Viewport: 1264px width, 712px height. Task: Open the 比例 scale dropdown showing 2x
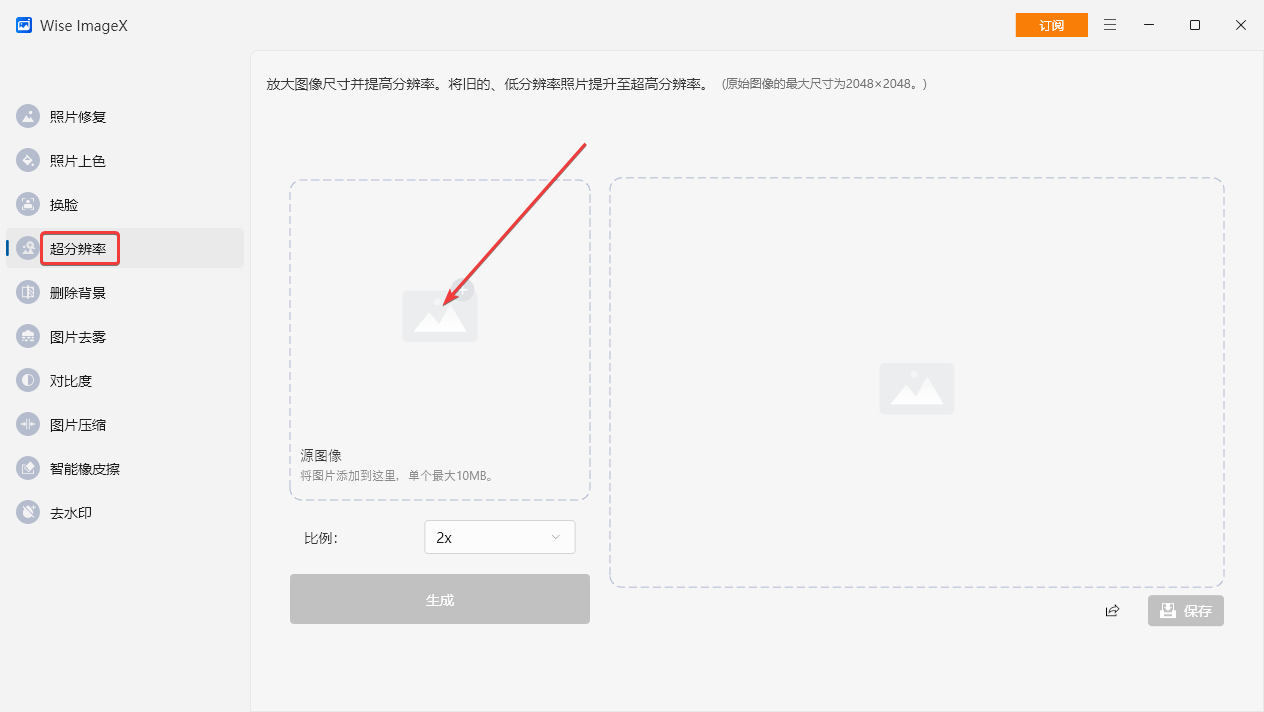tap(499, 537)
